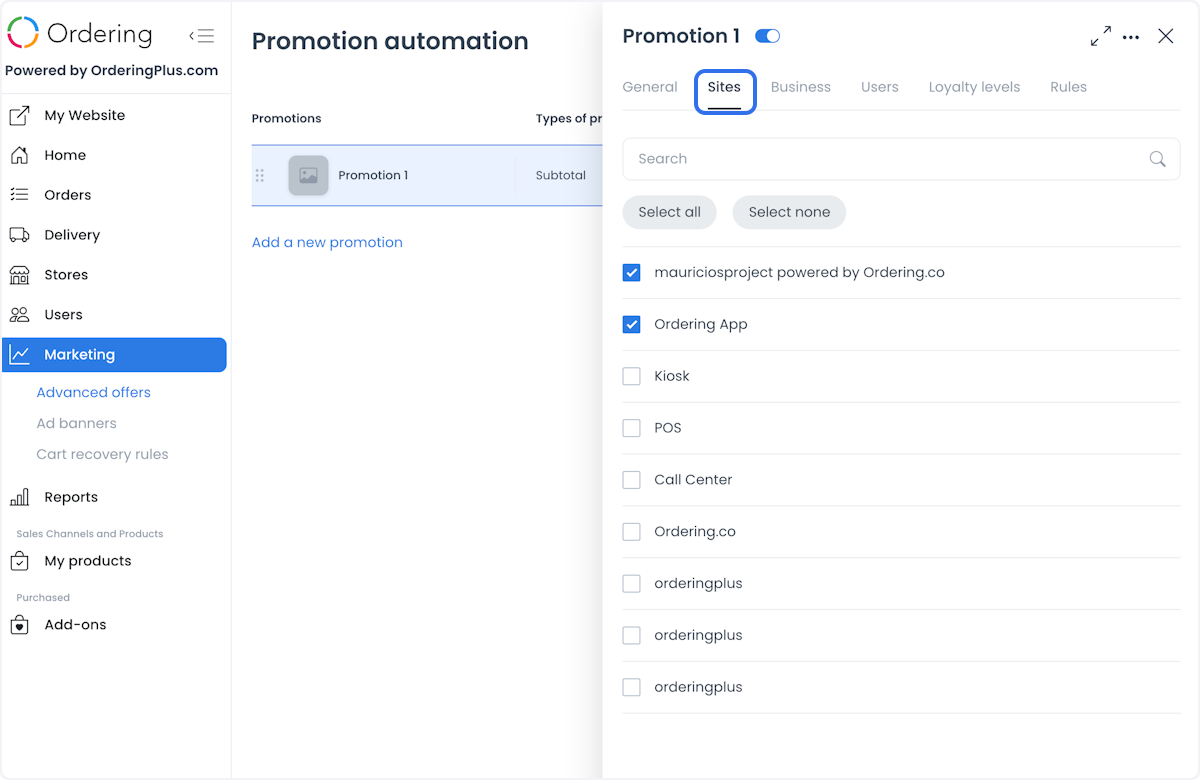Click the Select all button

coord(670,212)
